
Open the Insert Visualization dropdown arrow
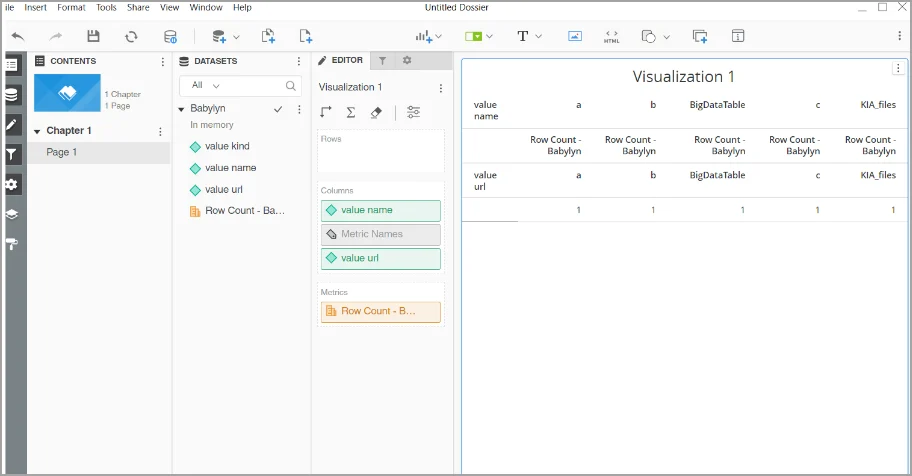point(439,36)
